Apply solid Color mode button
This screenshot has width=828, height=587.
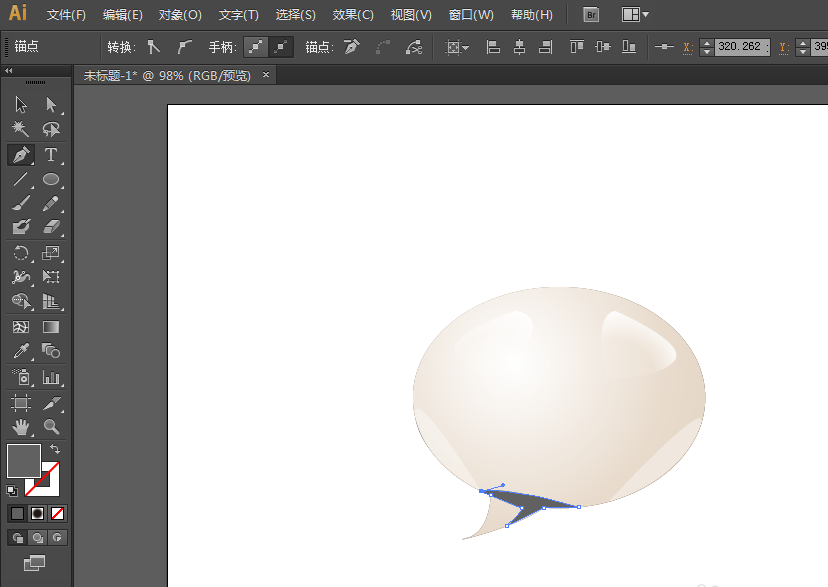point(17,513)
